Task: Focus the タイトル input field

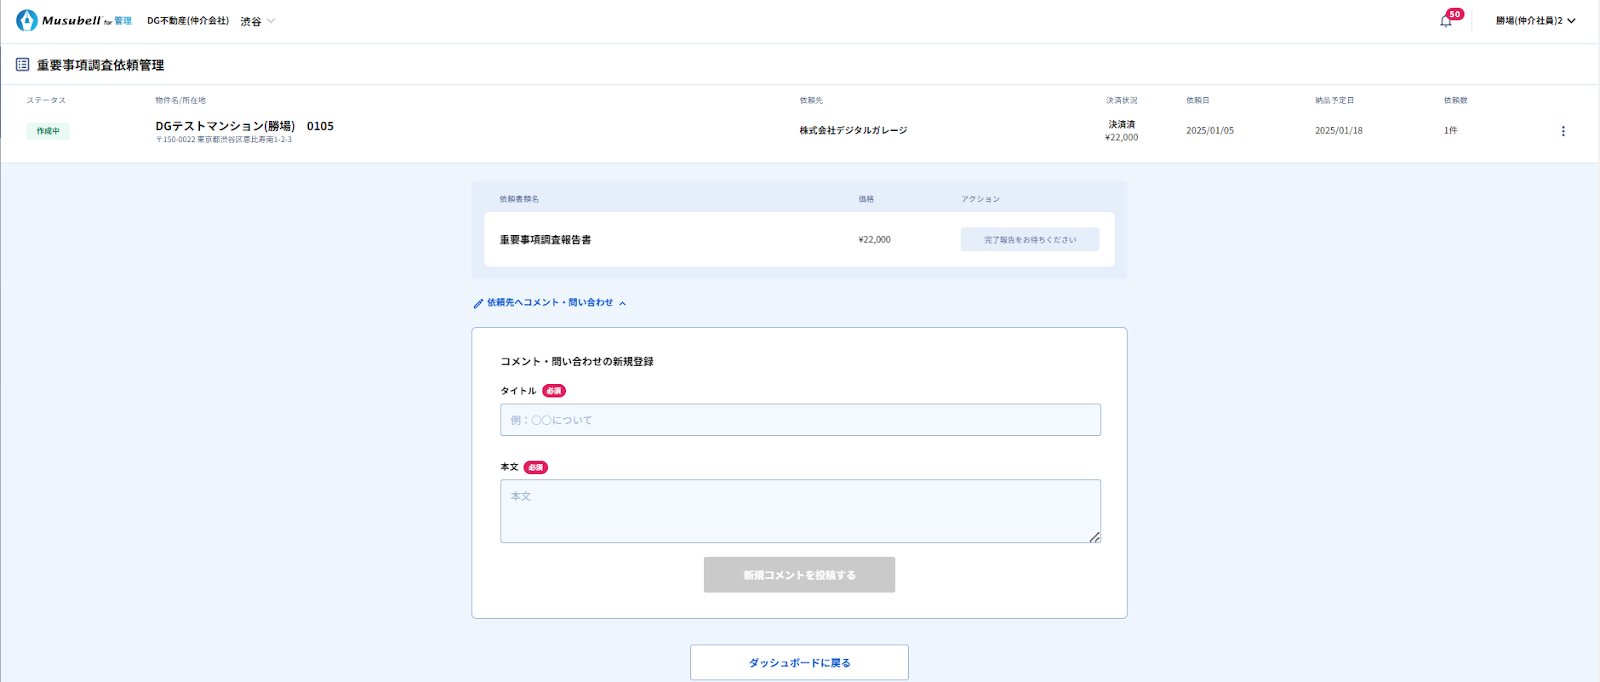Action: [800, 420]
